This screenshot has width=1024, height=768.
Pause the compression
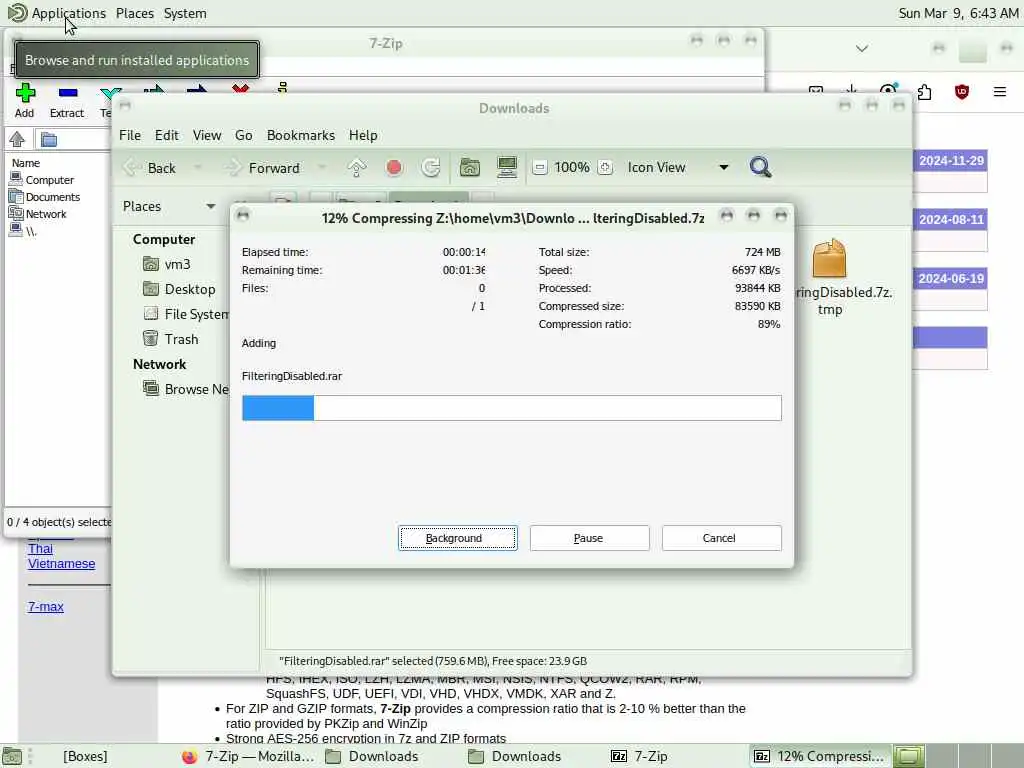point(589,538)
